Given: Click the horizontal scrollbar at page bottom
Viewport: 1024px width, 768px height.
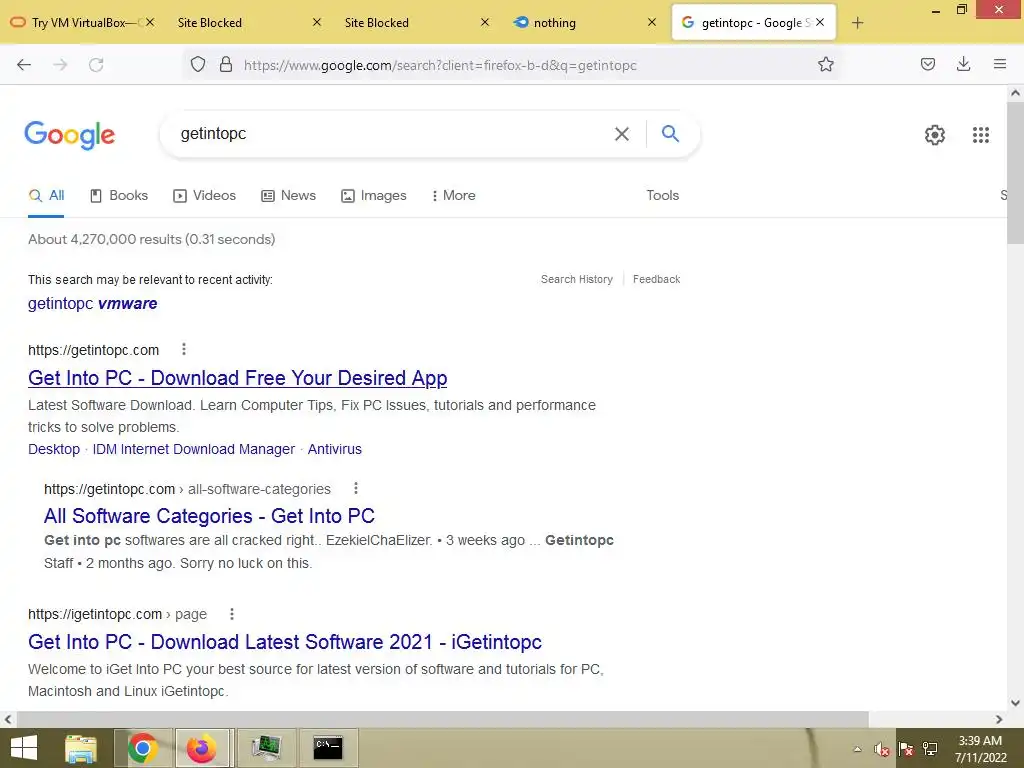Looking at the screenshot, I should coord(443,719).
